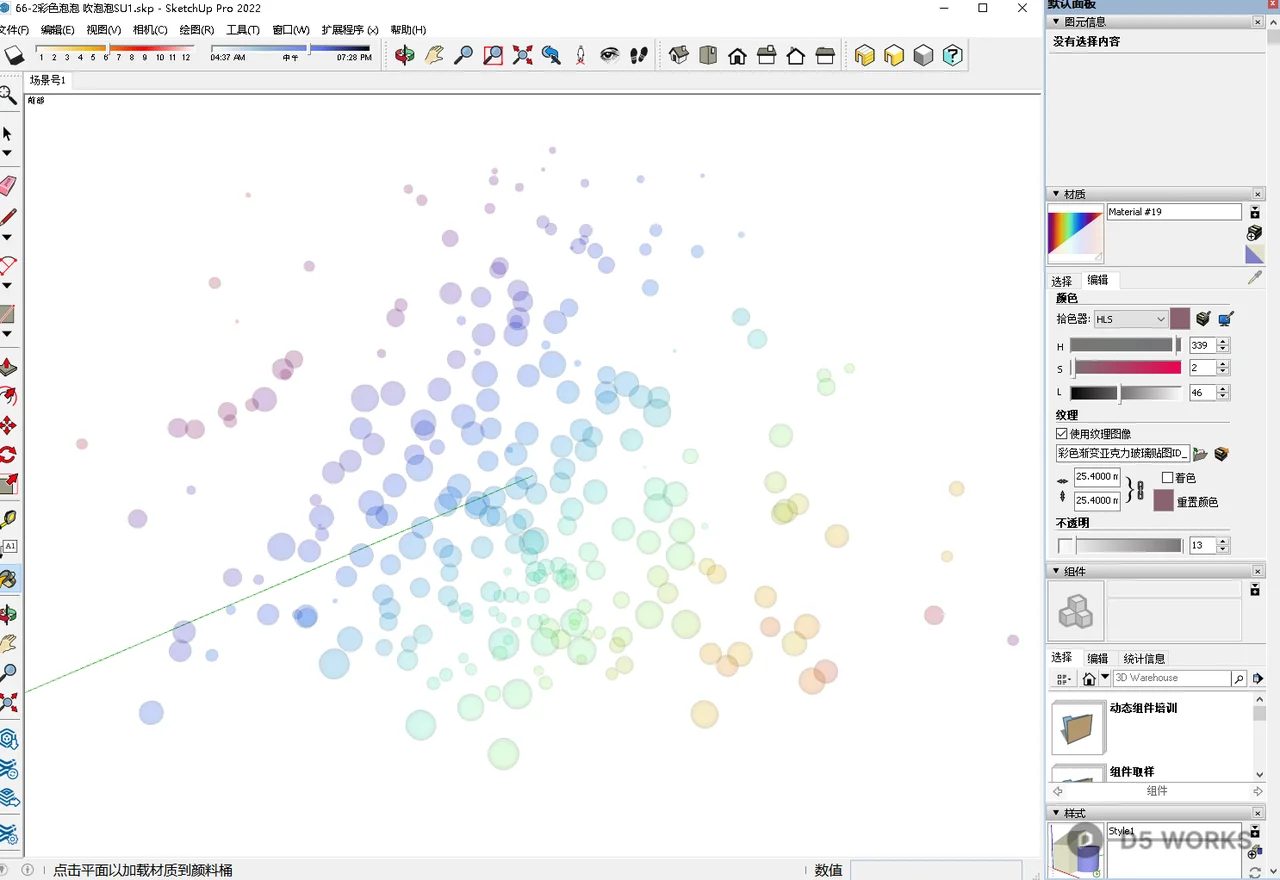Click the 3D Warehouse search field
The width and height of the screenshot is (1280, 880).
tap(1172, 678)
